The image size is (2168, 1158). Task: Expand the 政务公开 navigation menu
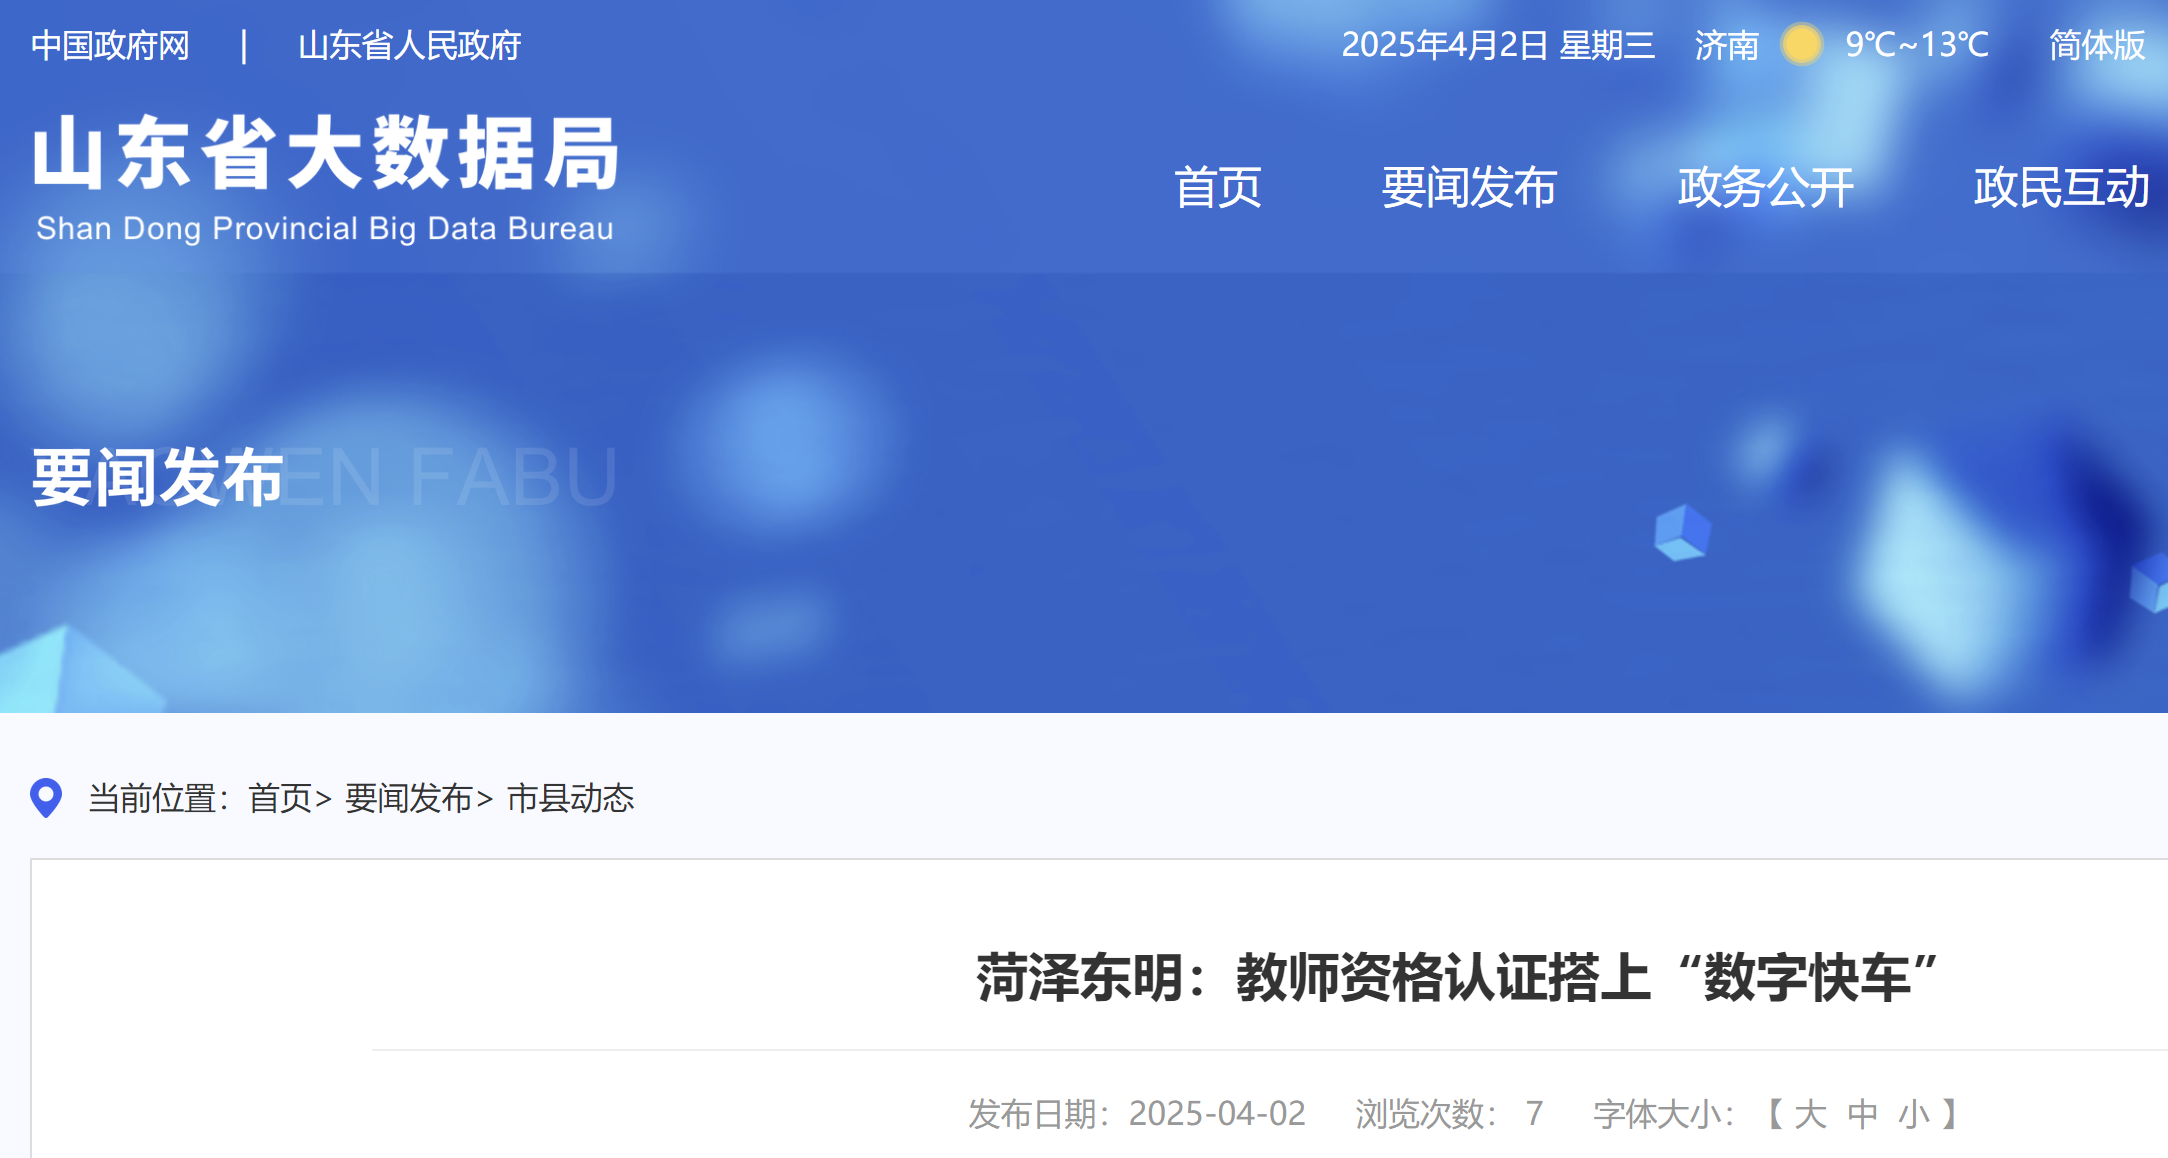(1766, 188)
